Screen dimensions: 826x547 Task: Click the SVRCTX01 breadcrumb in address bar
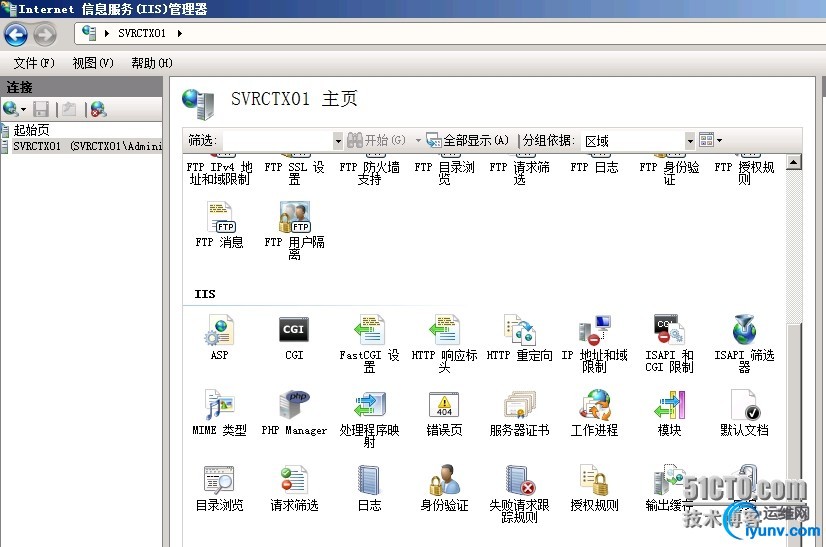[x=142, y=33]
